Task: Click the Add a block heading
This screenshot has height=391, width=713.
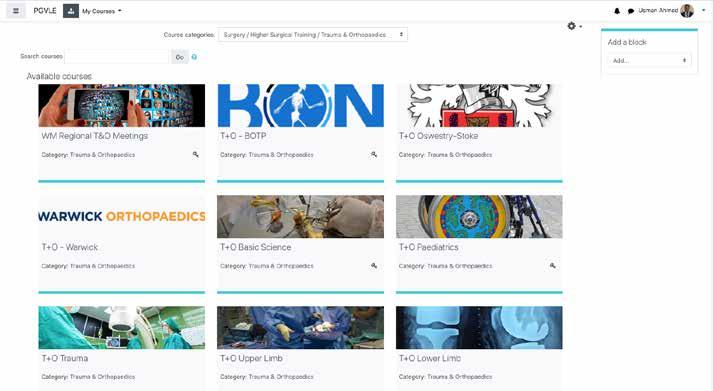Action: pyautogui.click(x=627, y=42)
